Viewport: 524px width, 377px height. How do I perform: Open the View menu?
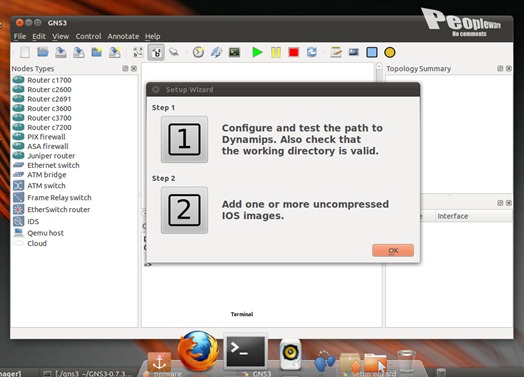60,36
